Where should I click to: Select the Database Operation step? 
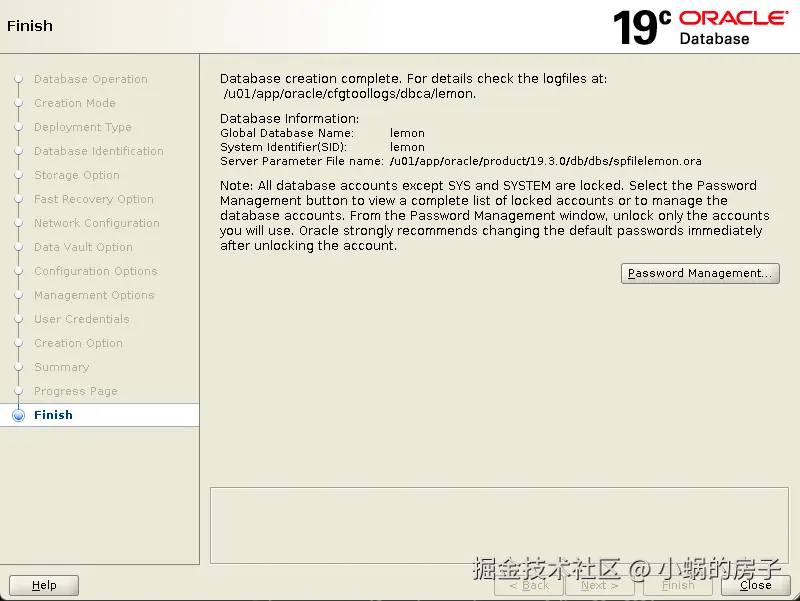(x=91, y=79)
